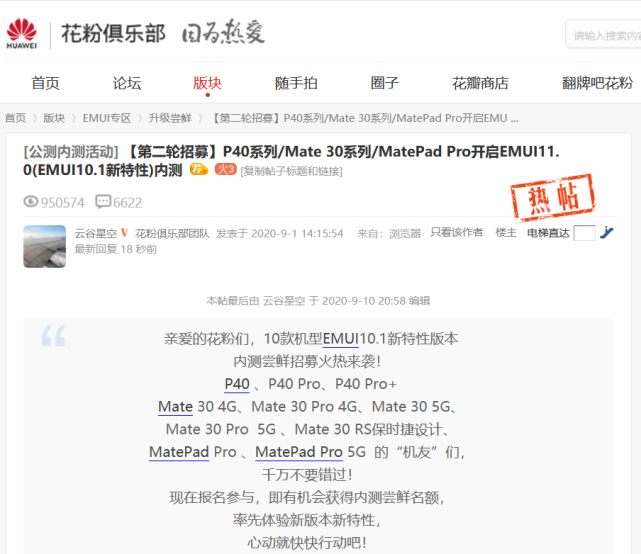Image resolution: width=641 pixels, height=554 pixels.
Task: Open author avatar thumbnail
Action: [x=45, y=247]
